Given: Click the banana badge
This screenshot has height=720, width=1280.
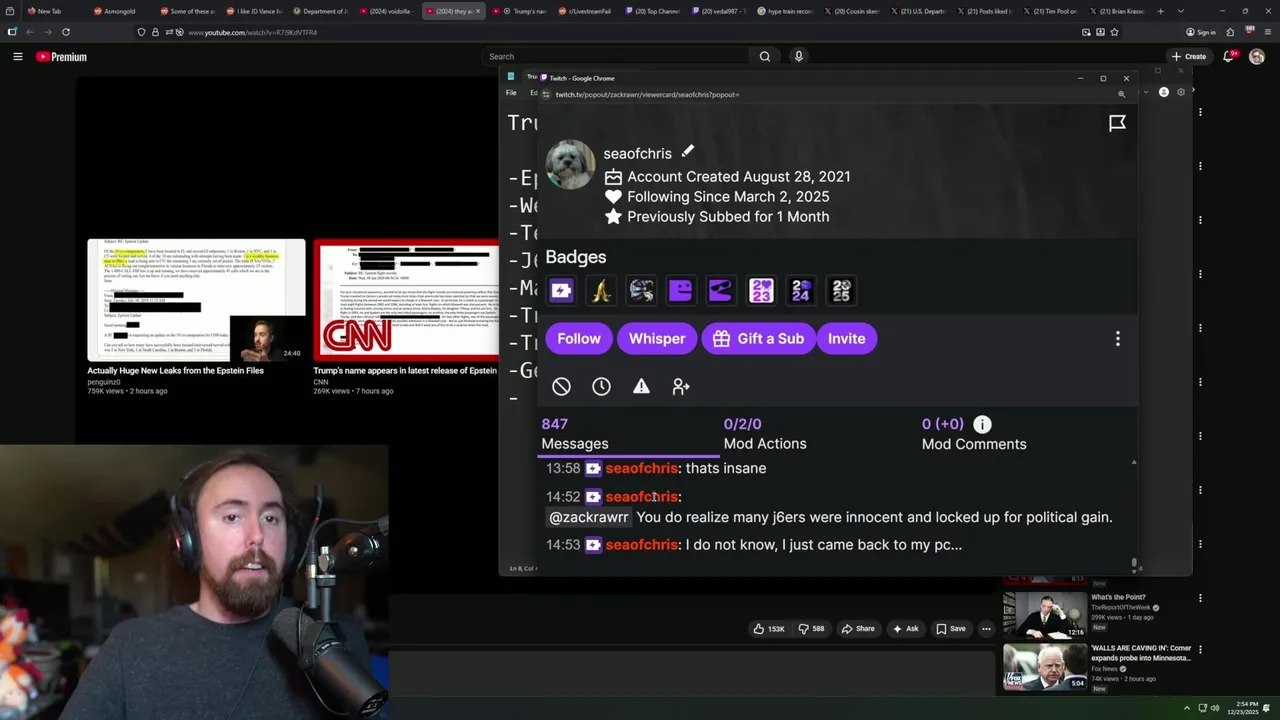Looking at the screenshot, I should click(x=601, y=290).
